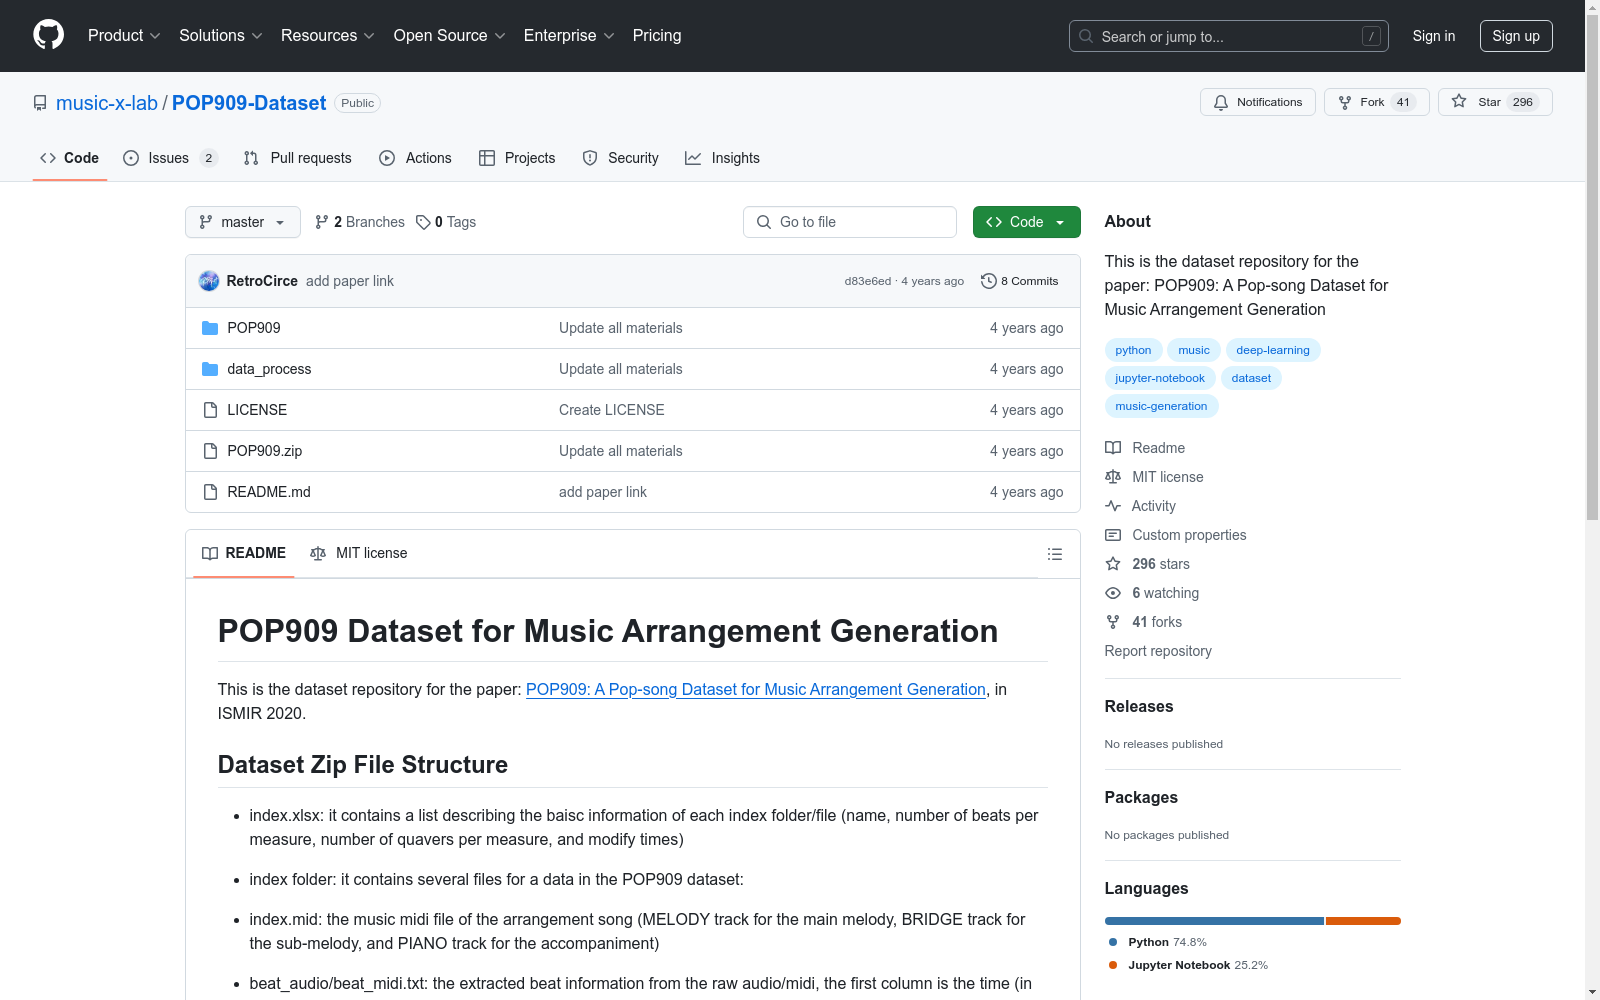Star the POP909-Dataset repository
Viewport: 1600px width, 1000px height.
coord(1495,102)
